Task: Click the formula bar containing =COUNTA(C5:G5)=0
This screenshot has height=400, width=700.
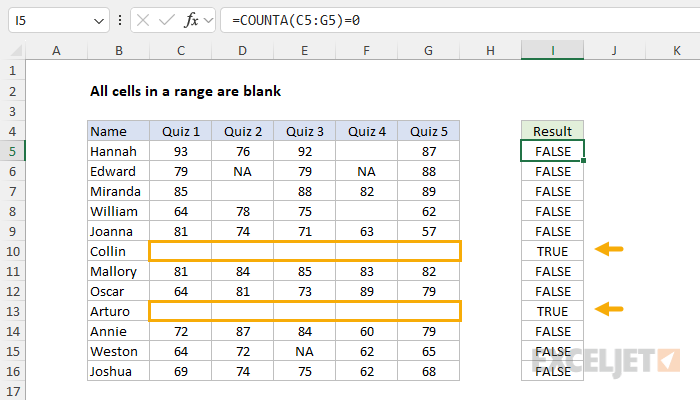Action: click(460, 21)
